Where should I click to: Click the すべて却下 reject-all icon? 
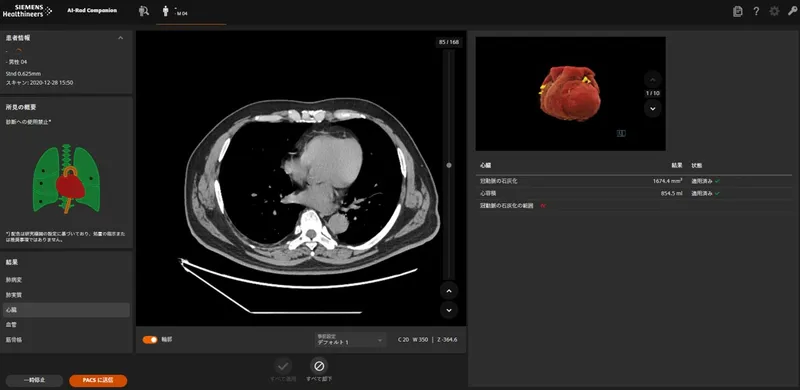pyautogui.click(x=319, y=365)
